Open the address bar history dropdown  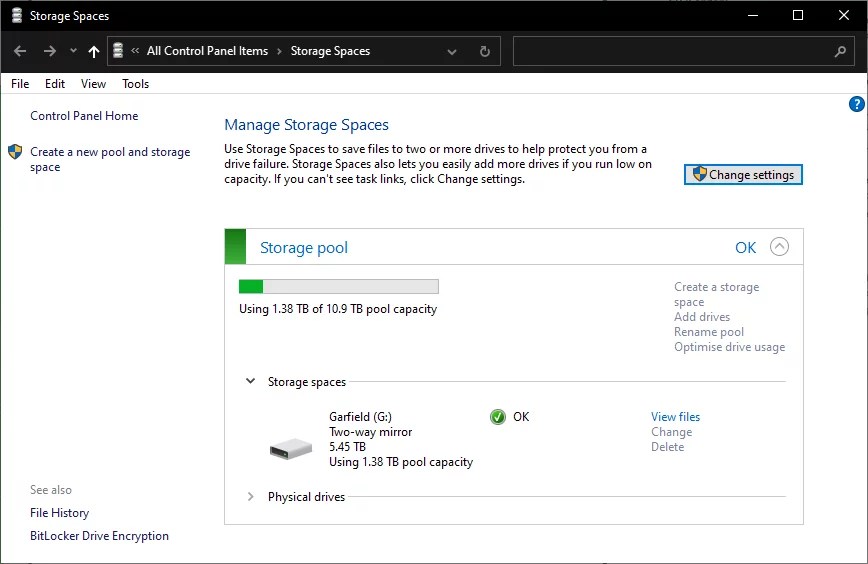[452, 51]
